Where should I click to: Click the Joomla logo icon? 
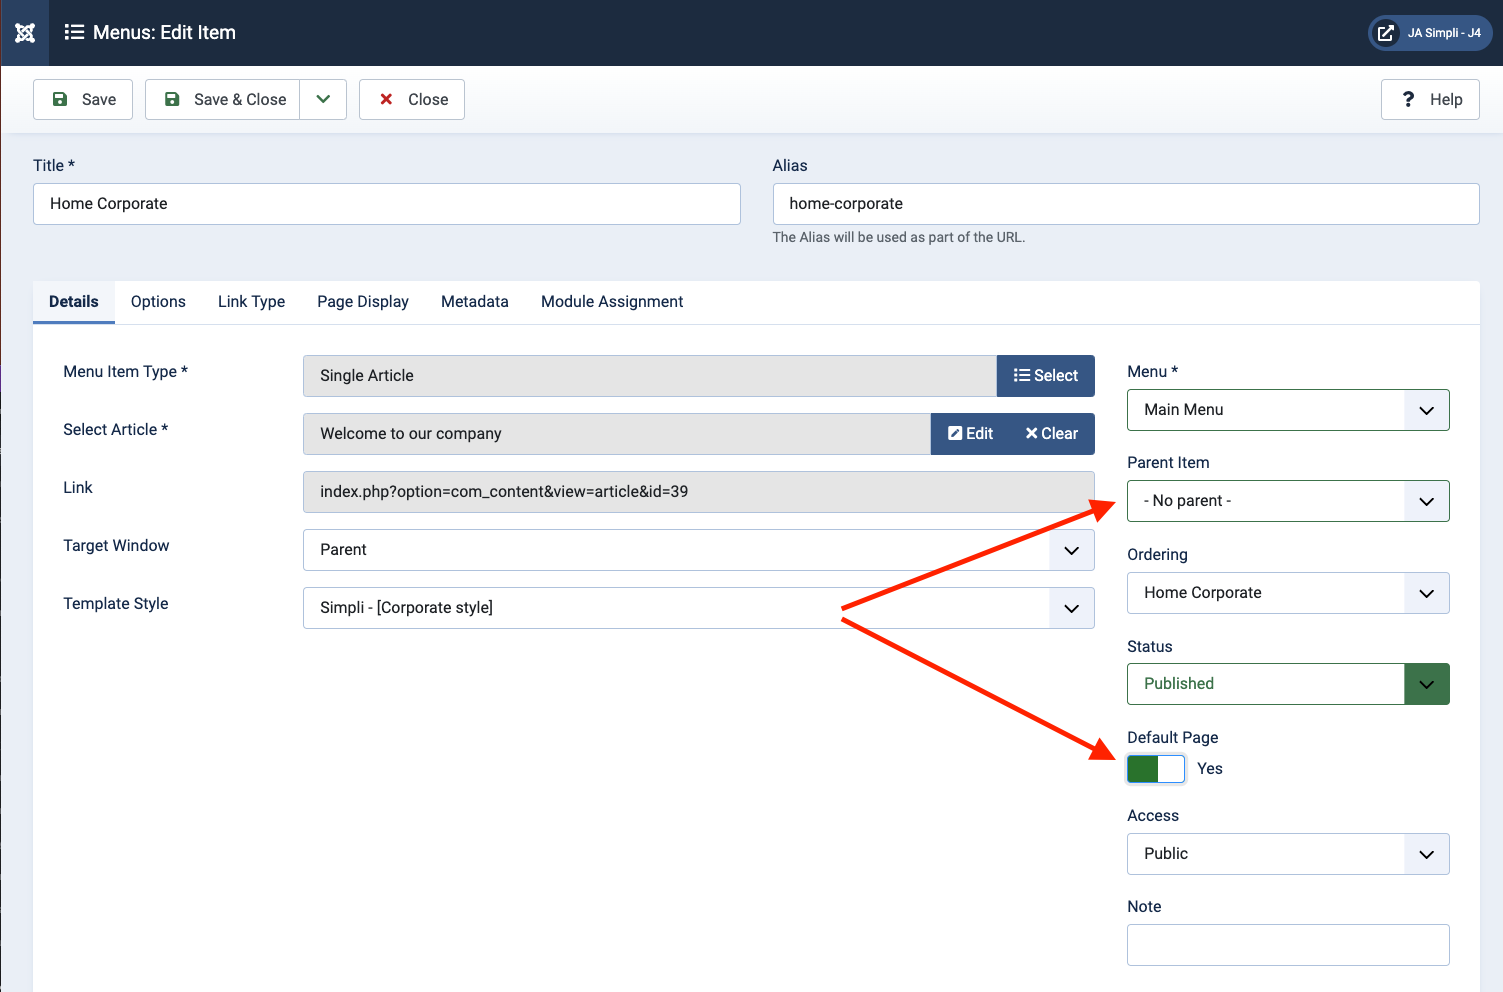pyautogui.click(x=25, y=33)
